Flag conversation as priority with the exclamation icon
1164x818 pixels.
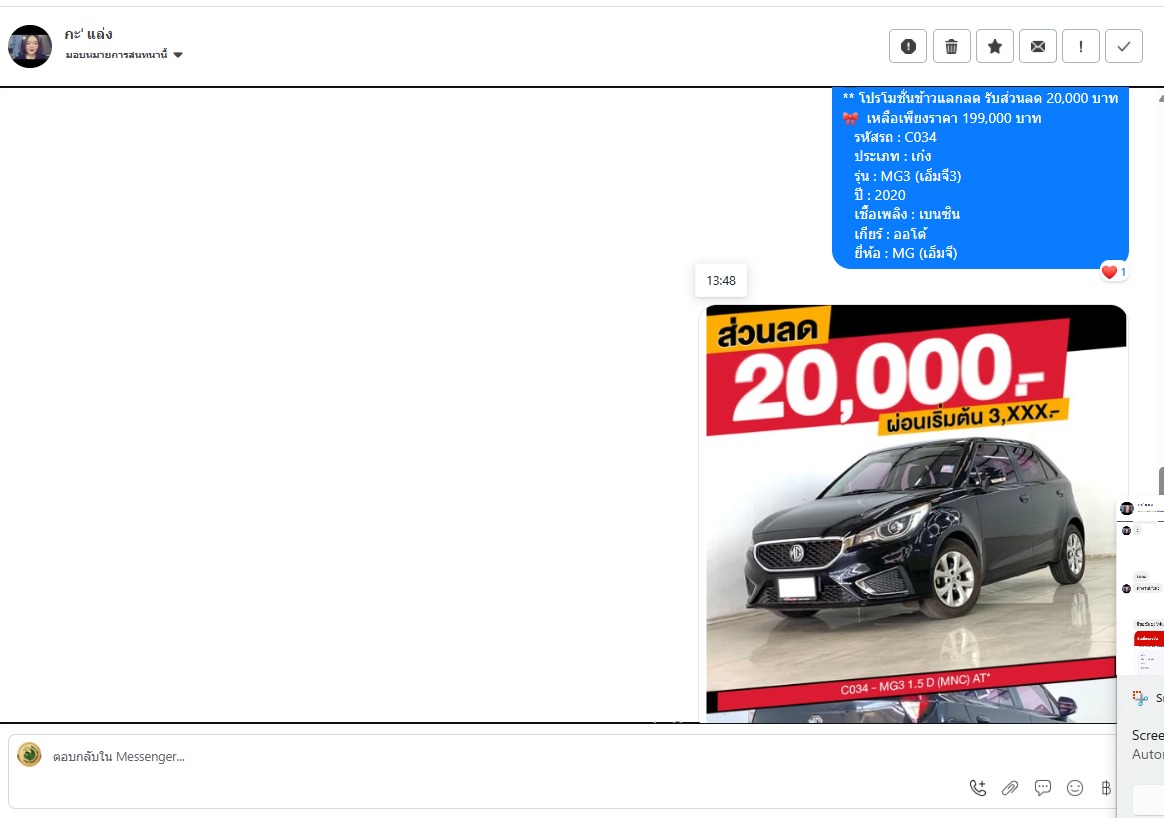point(1081,47)
